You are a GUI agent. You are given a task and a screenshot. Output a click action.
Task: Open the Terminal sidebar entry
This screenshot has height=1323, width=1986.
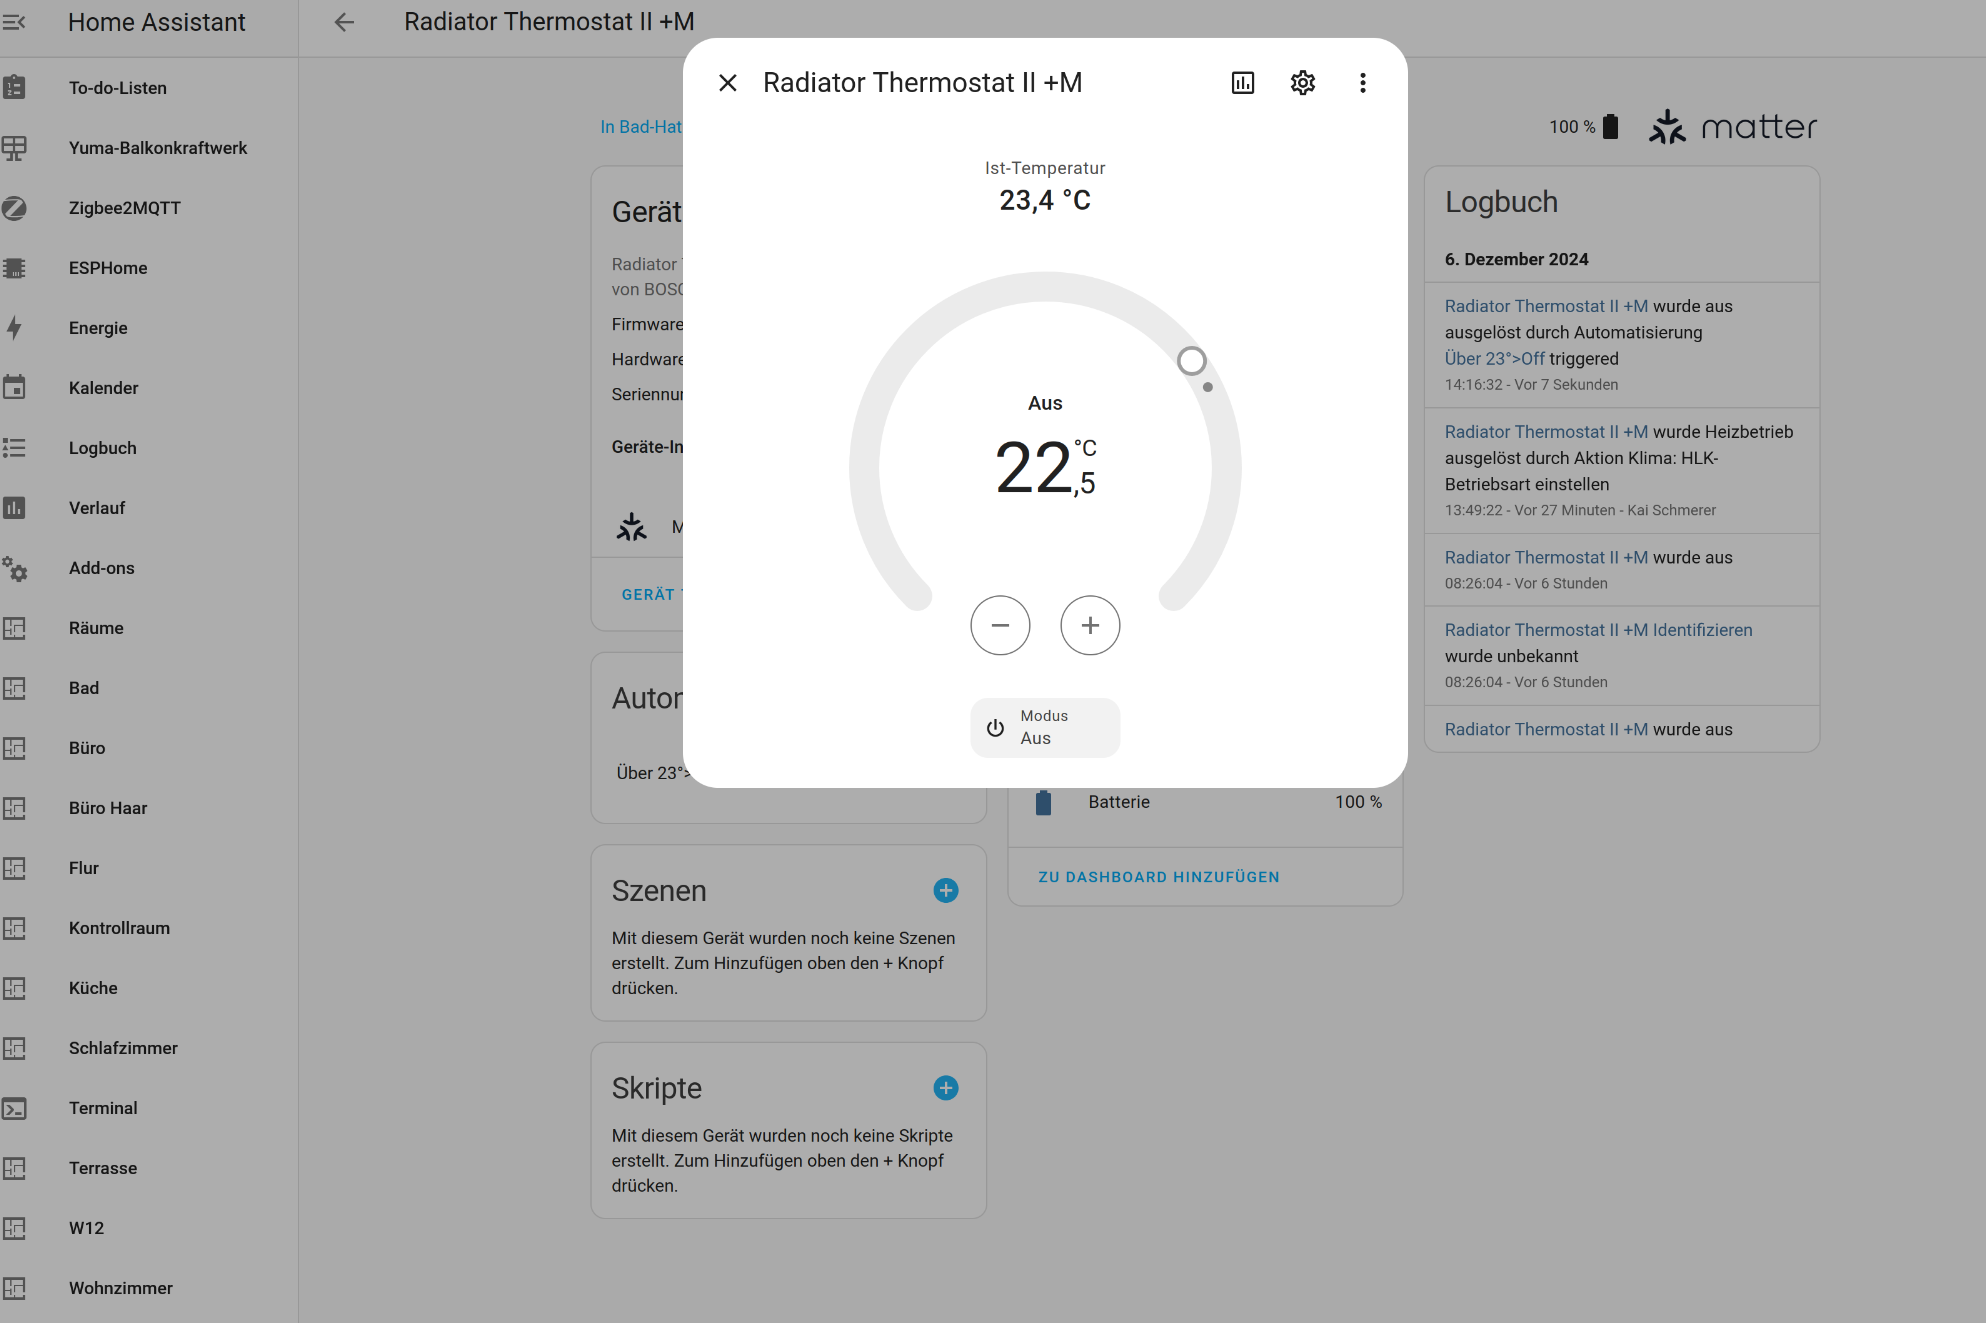[x=103, y=1108]
